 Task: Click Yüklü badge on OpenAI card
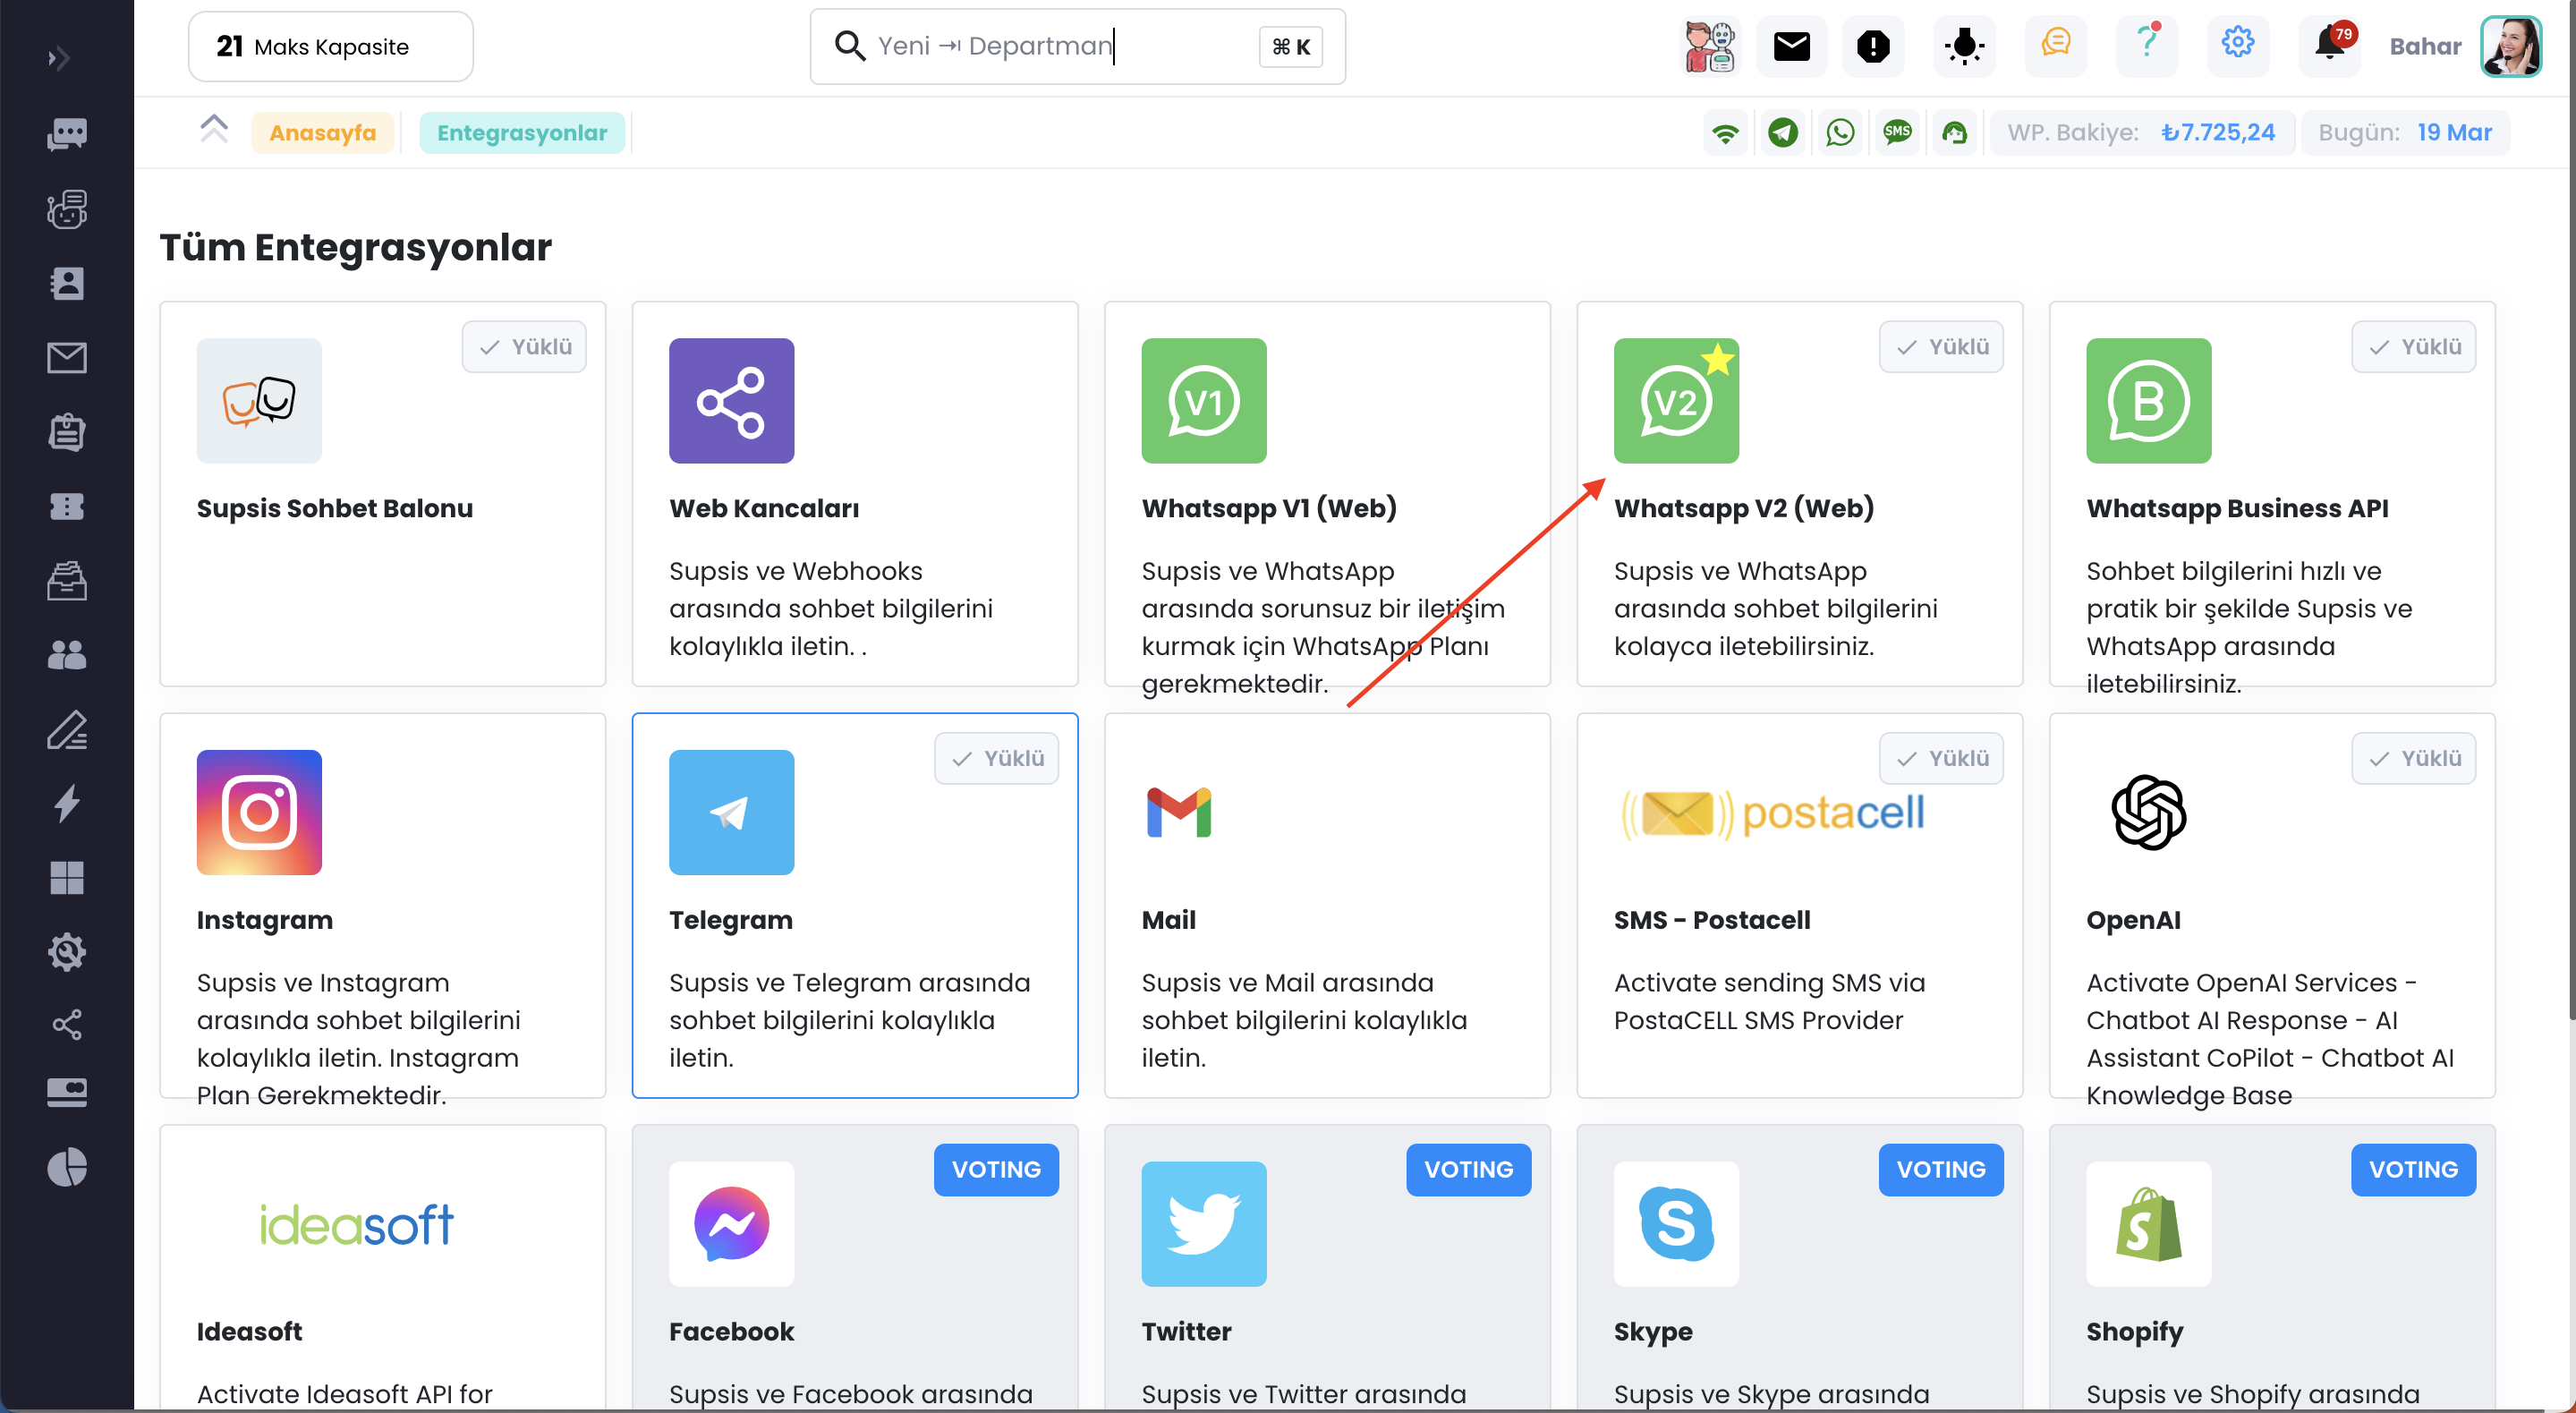pyautogui.click(x=2413, y=758)
